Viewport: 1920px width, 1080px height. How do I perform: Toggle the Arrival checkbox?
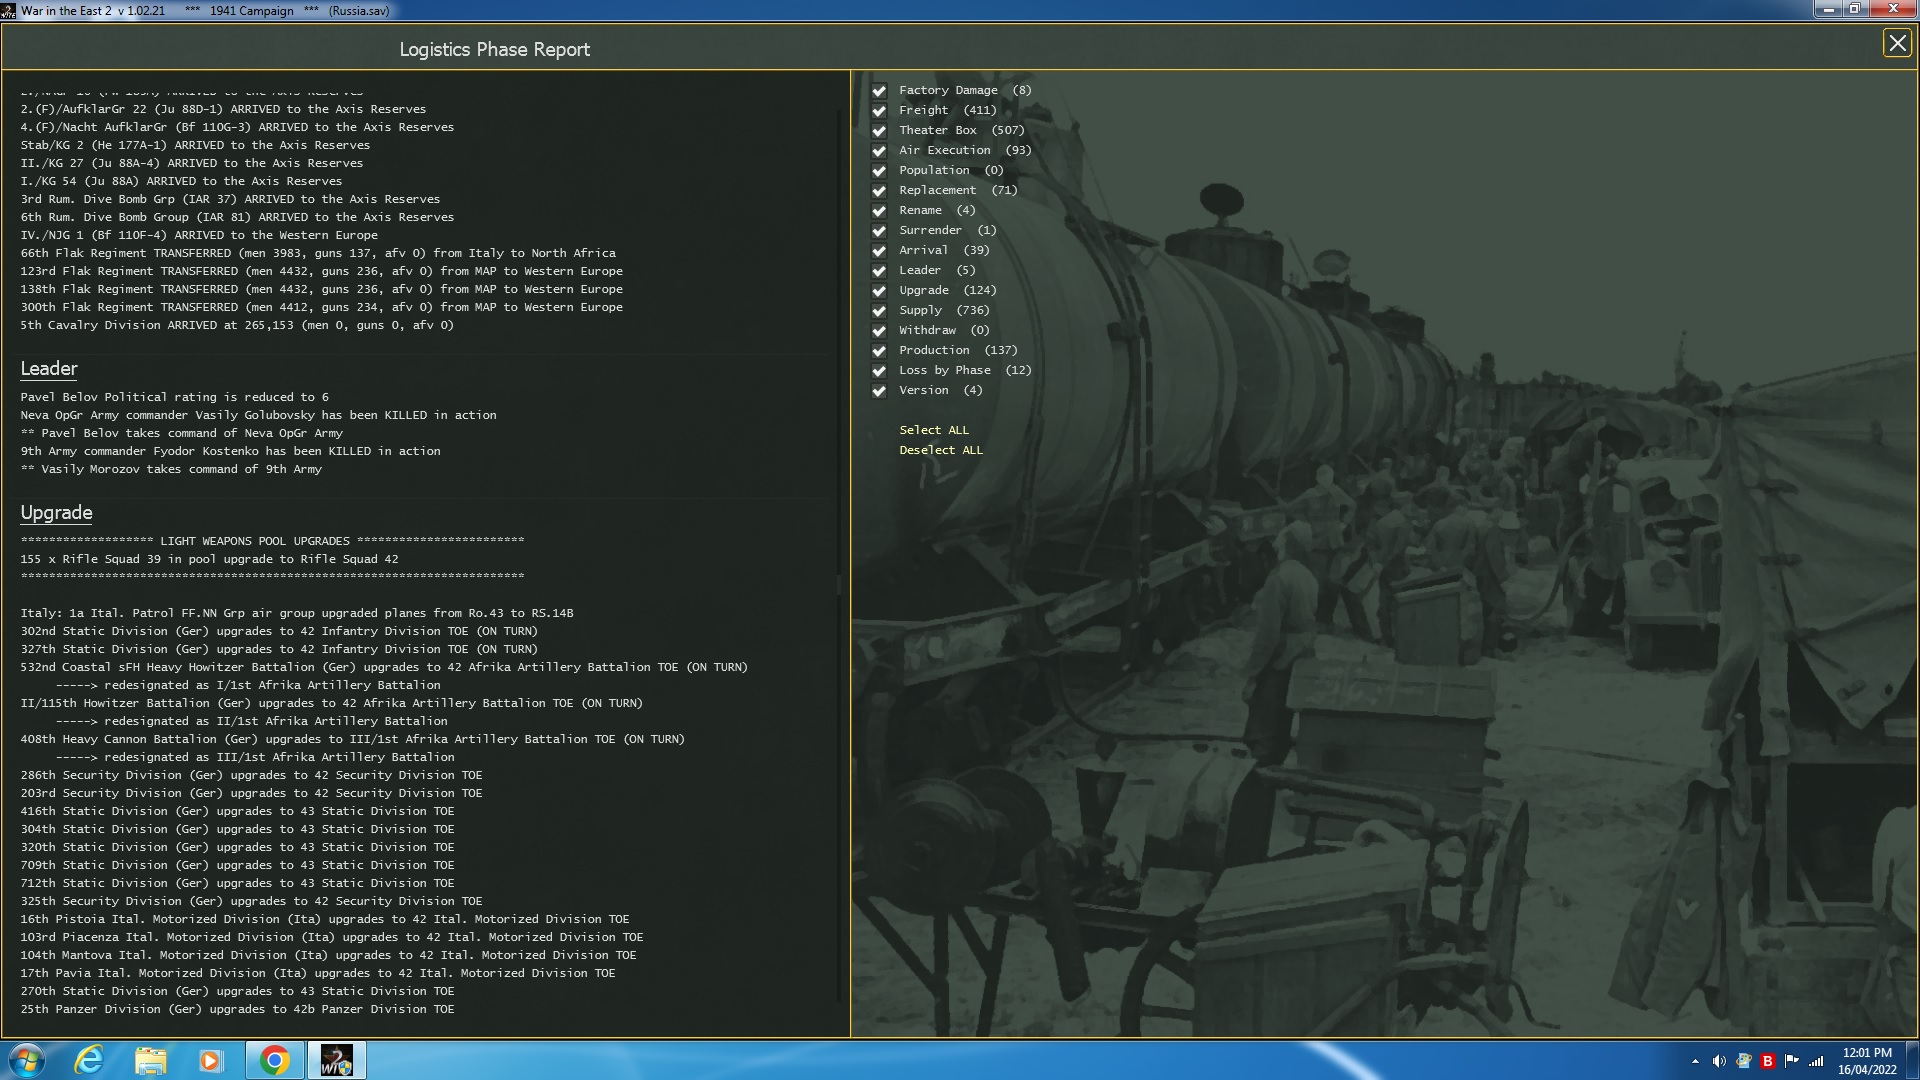(x=879, y=251)
